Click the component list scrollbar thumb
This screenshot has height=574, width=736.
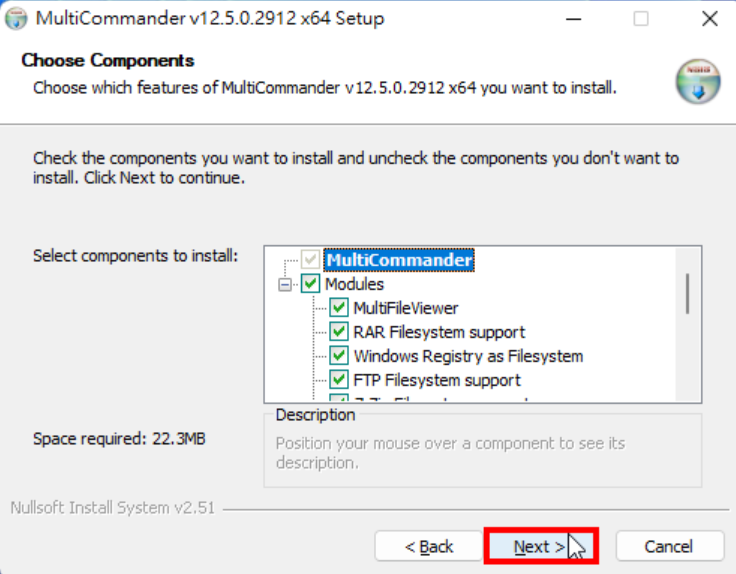pyautogui.click(x=688, y=294)
